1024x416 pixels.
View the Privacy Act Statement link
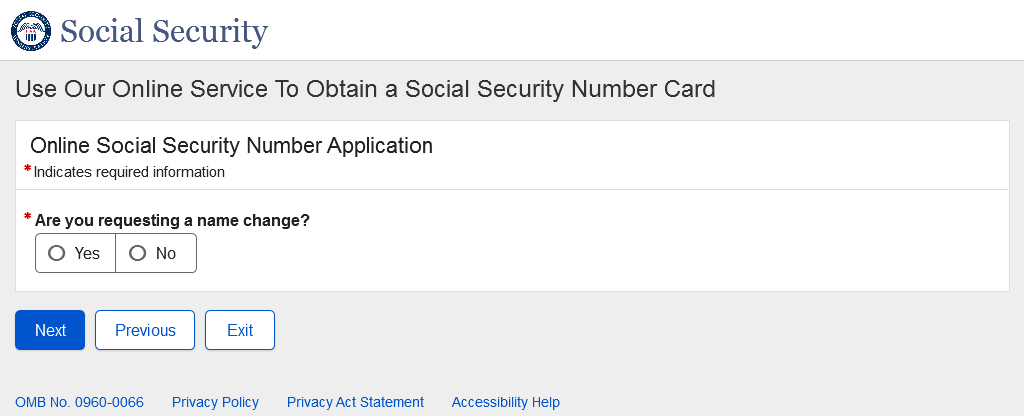[x=355, y=402]
